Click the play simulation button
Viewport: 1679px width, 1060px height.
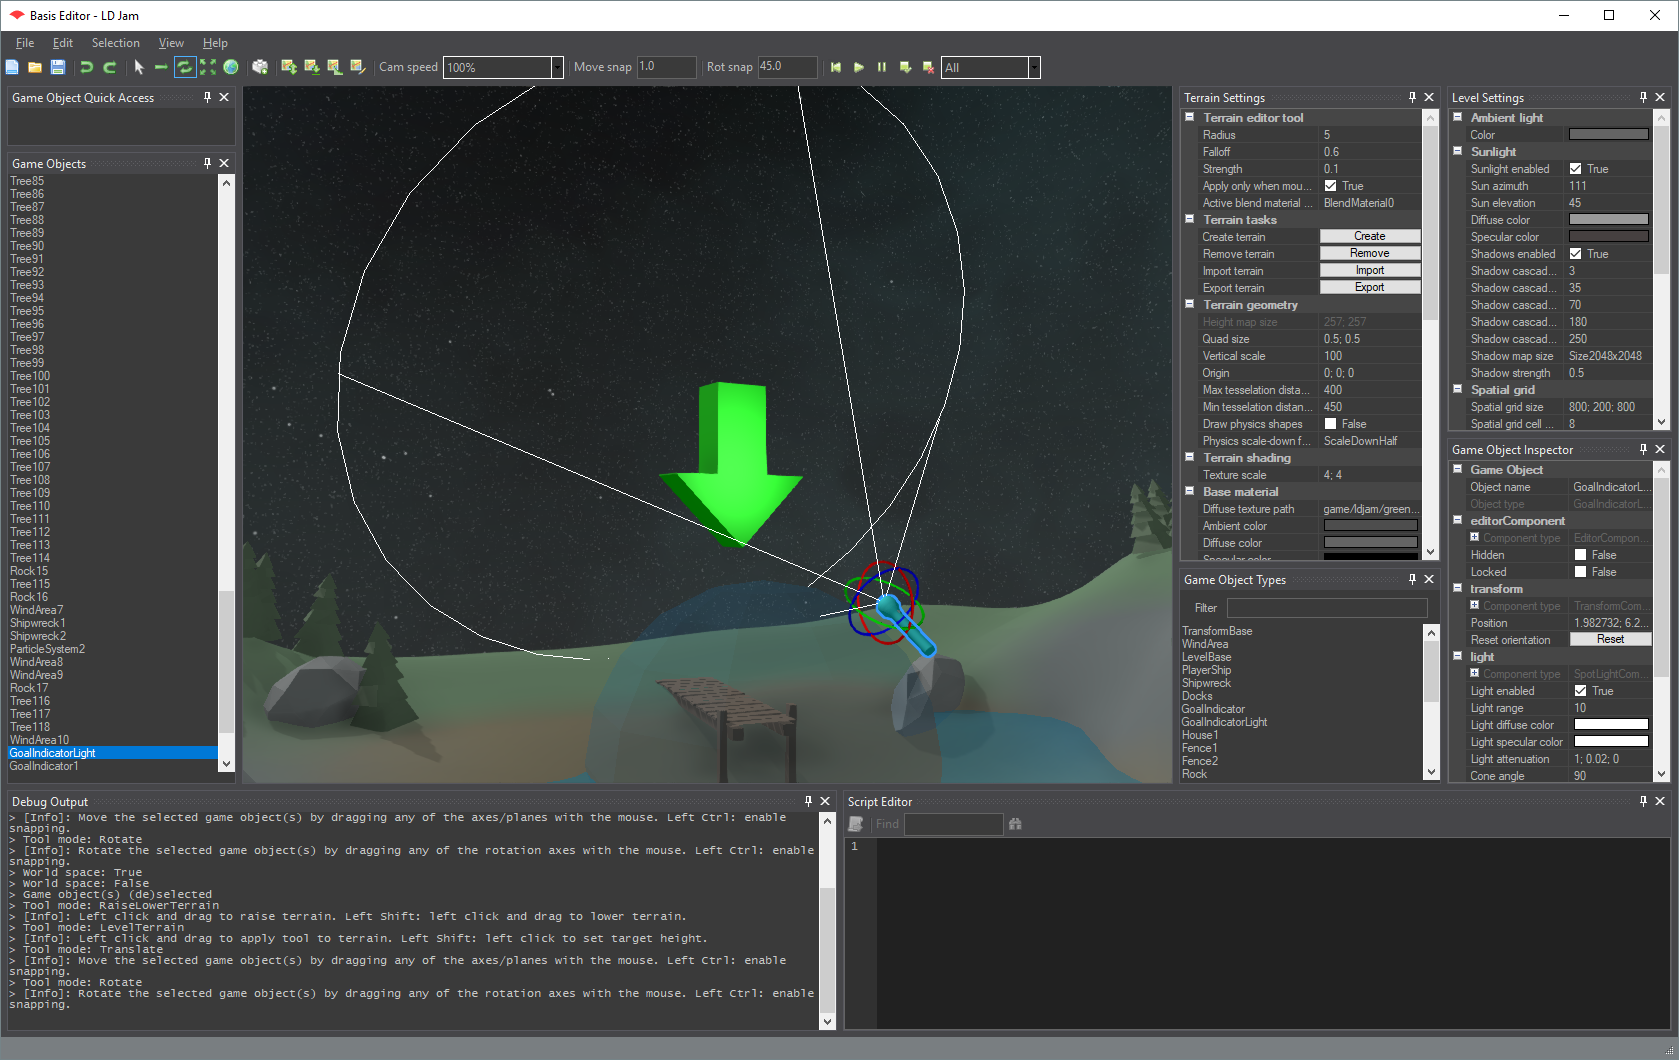pyautogui.click(x=859, y=67)
